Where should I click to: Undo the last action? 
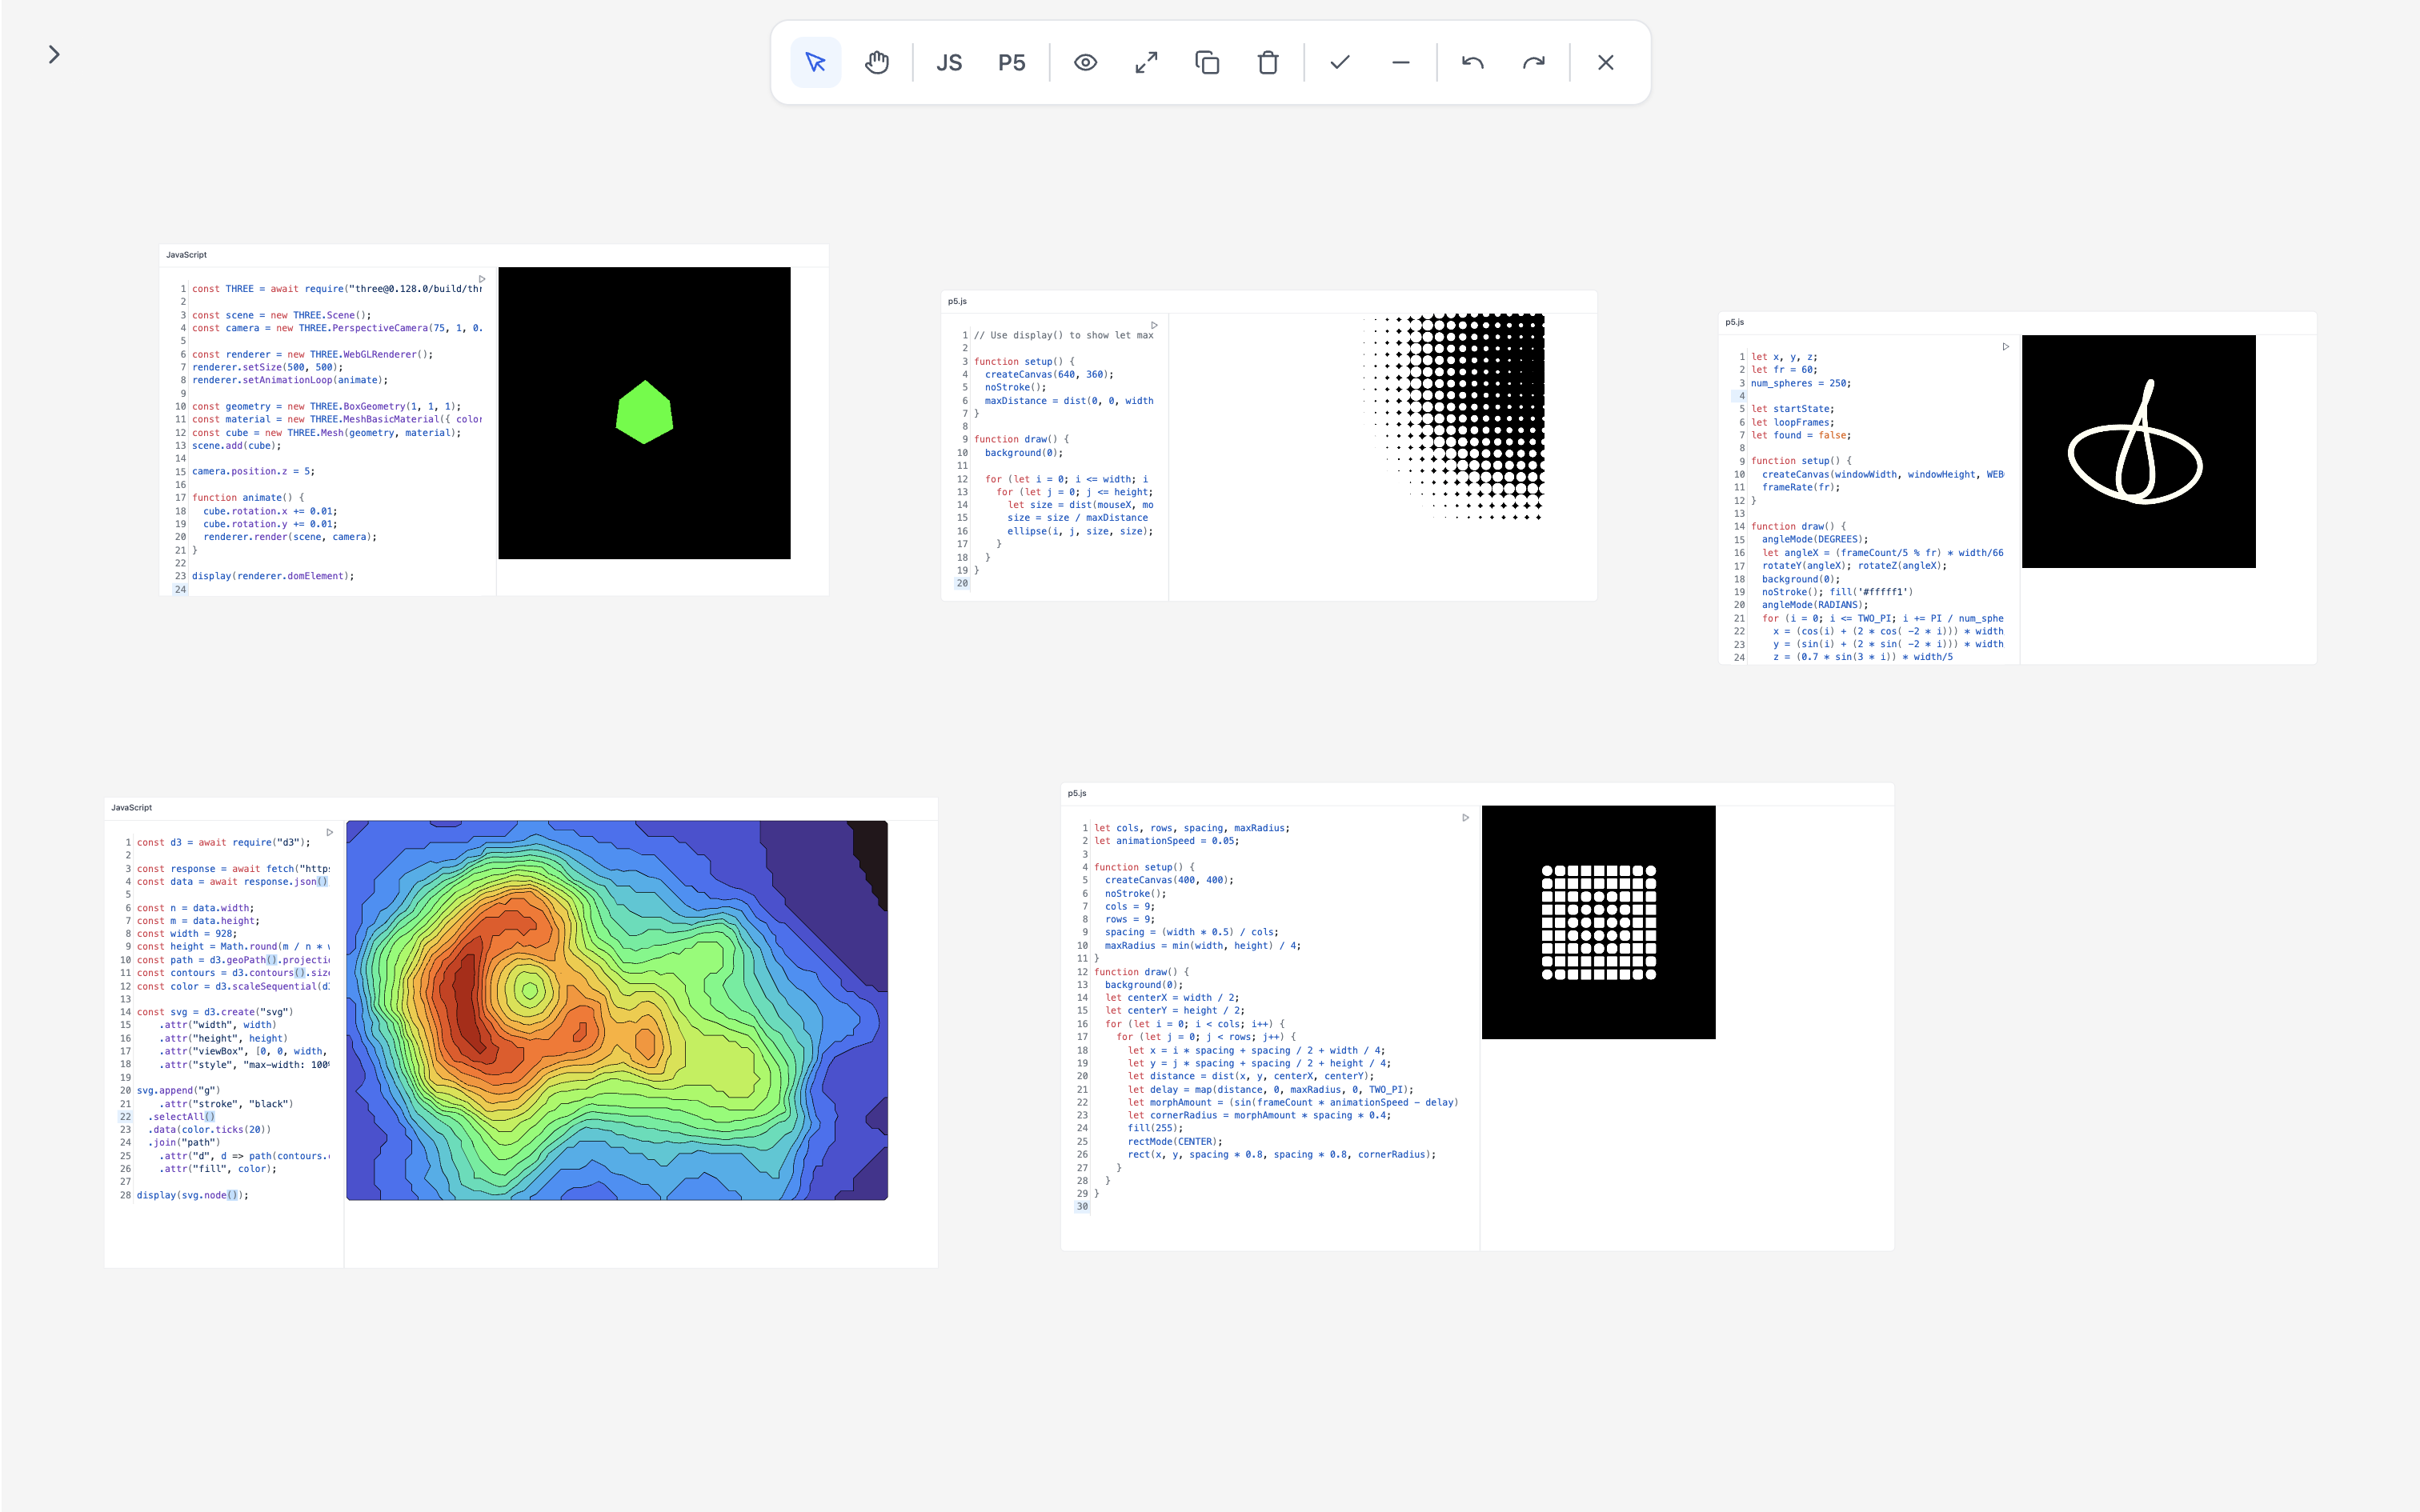(x=1472, y=62)
